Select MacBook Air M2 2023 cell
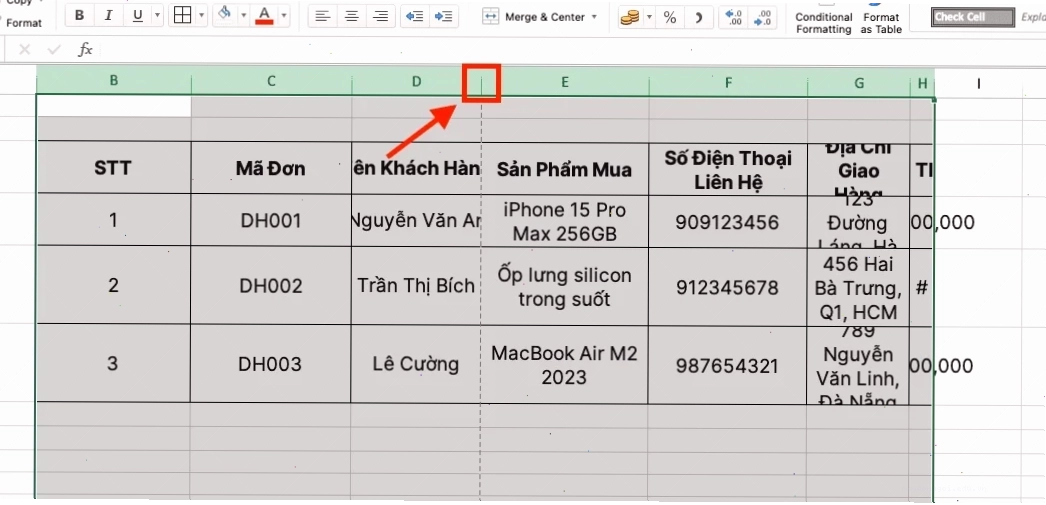This screenshot has height=505, width=1046. point(564,365)
